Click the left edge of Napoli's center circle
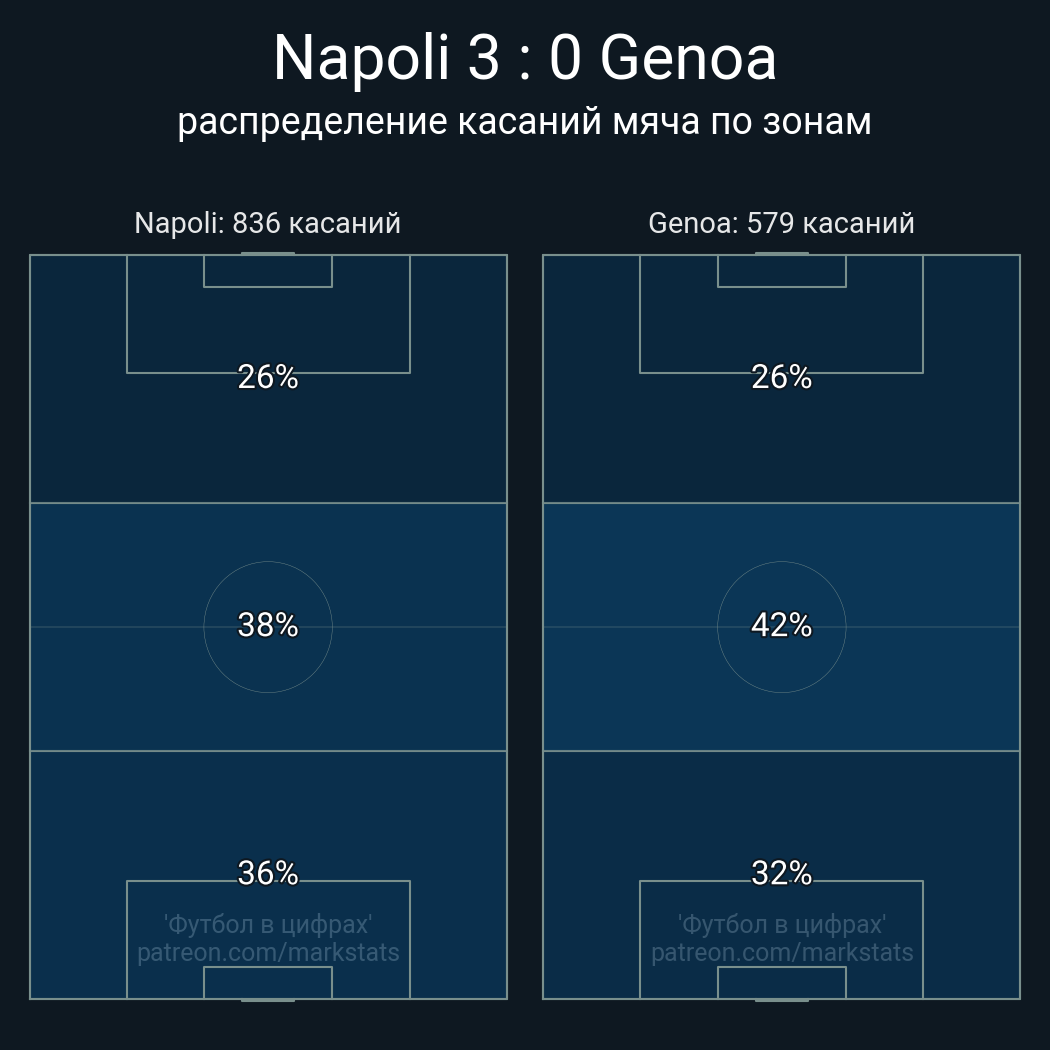Screen dimensions: 1050x1050 tap(204, 627)
